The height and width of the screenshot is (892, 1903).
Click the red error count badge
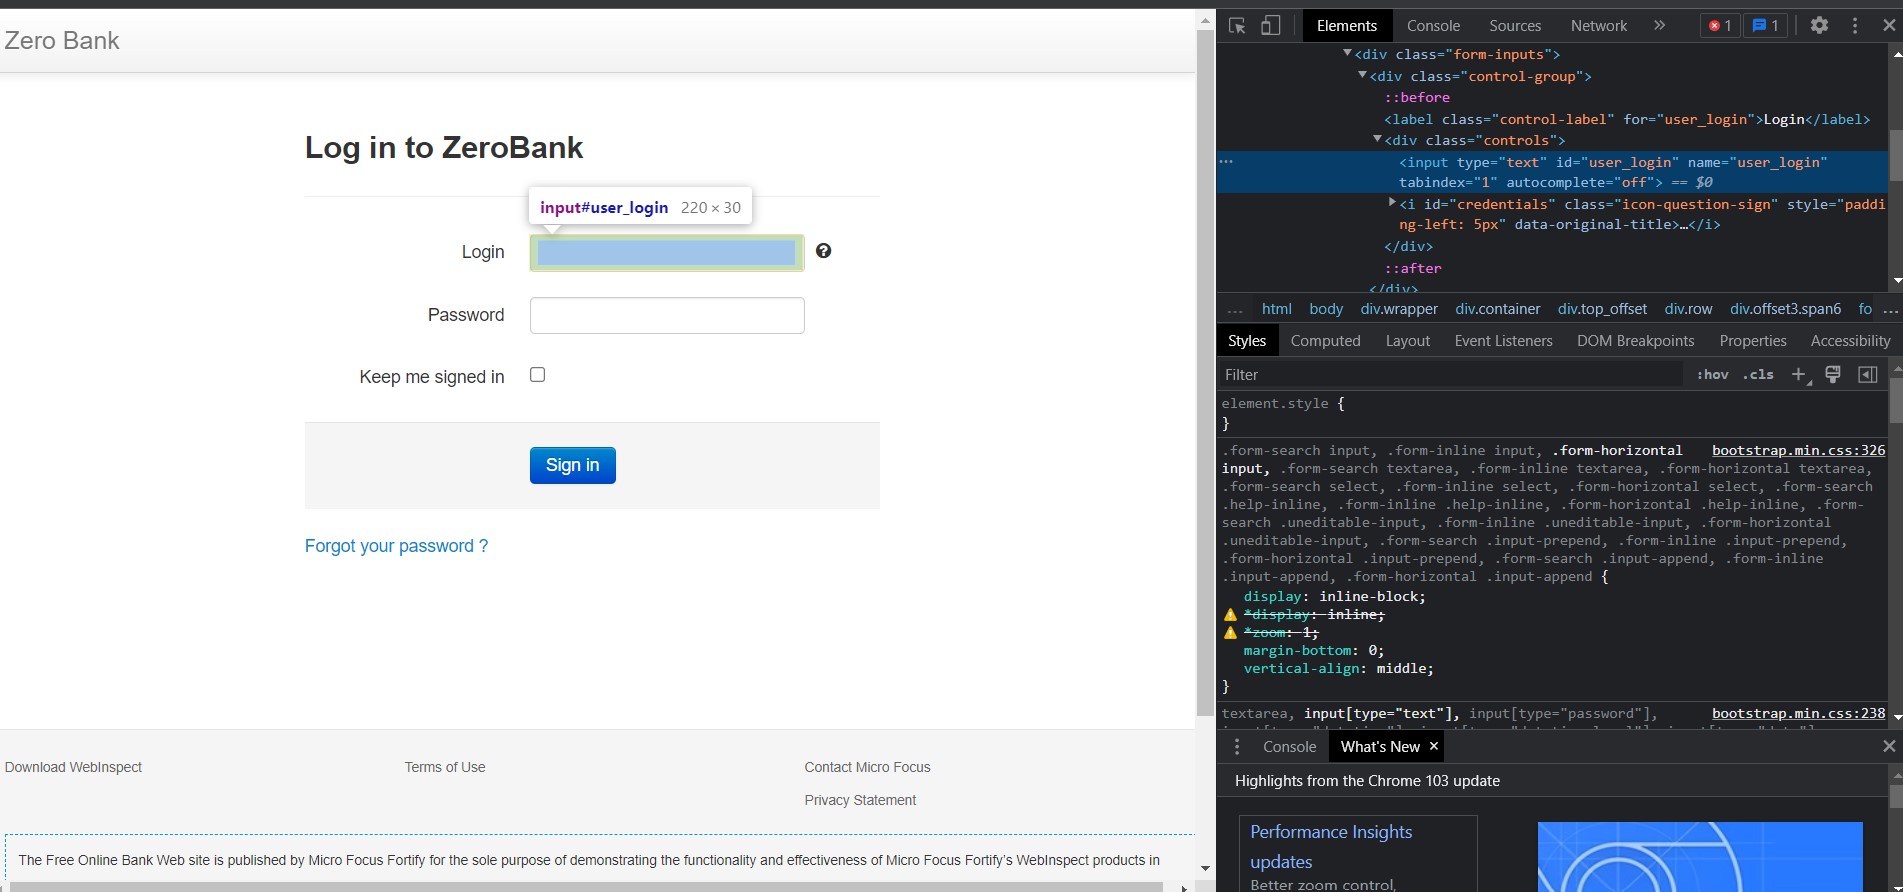(1720, 26)
